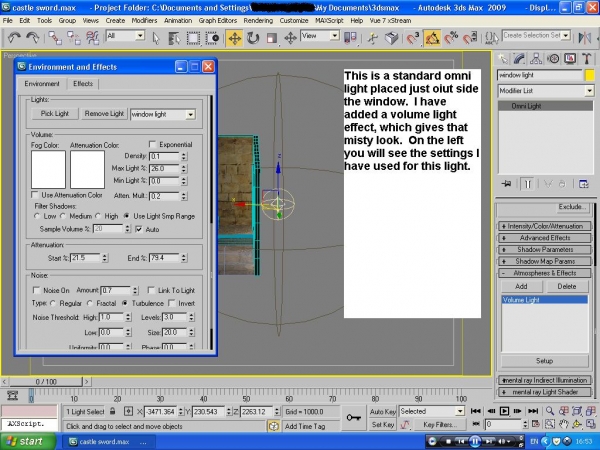Open View reference coordinate dropdown
Viewport: 600px width, 450px height.
click(334, 36)
